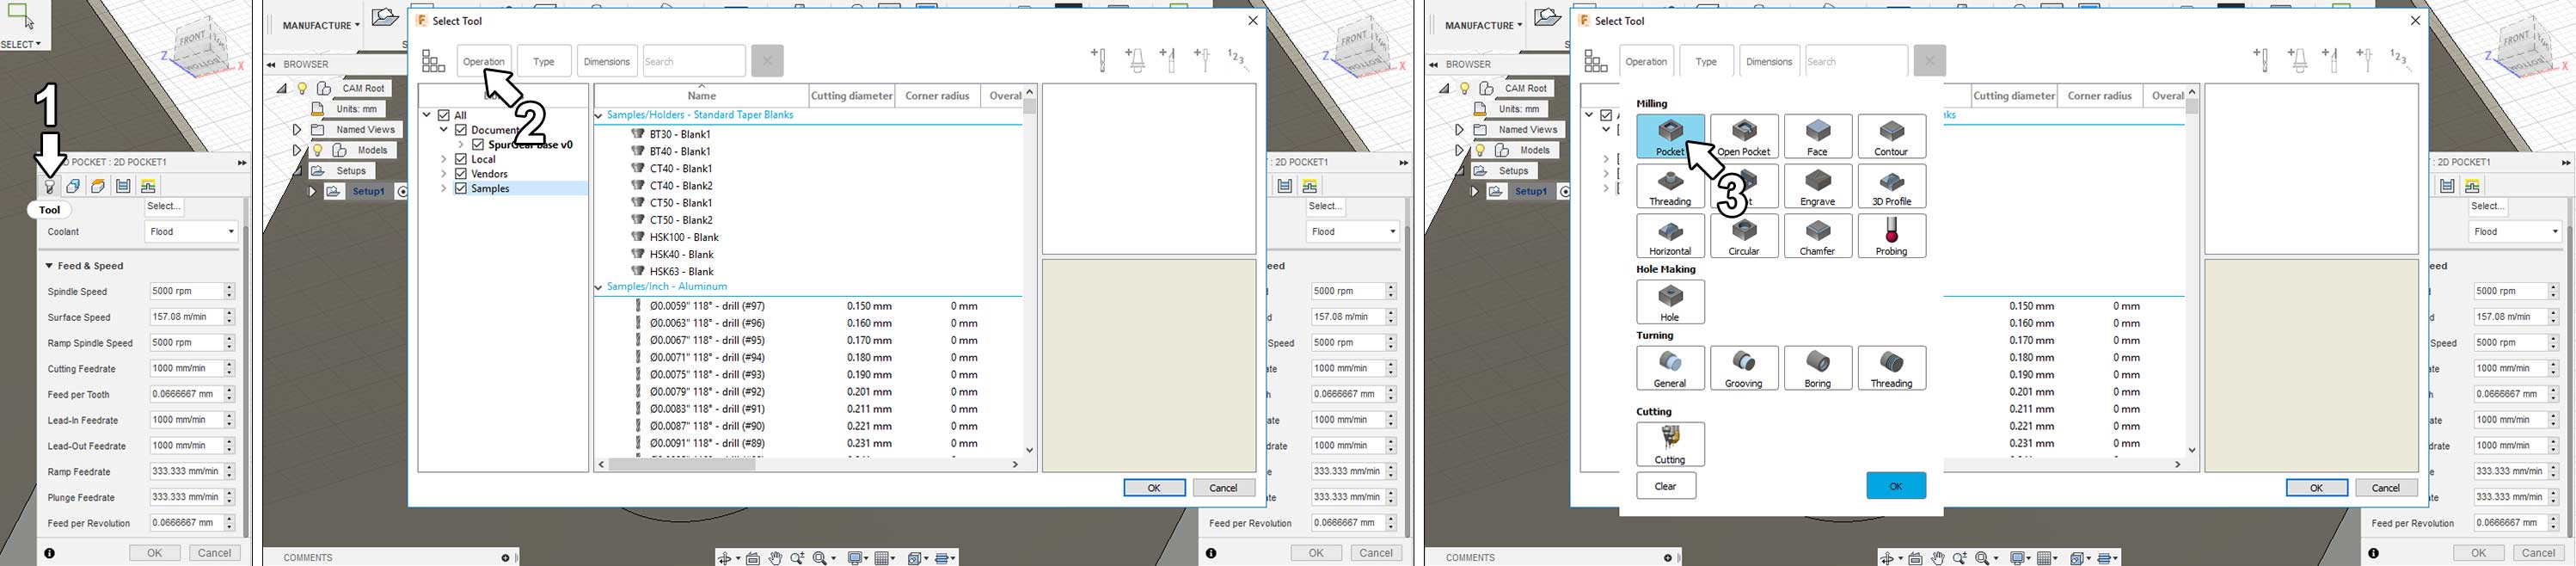The height and width of the screenshot is (566, 2576).
Task: Expand the Vendors library tree node
Action: [444, 174]
